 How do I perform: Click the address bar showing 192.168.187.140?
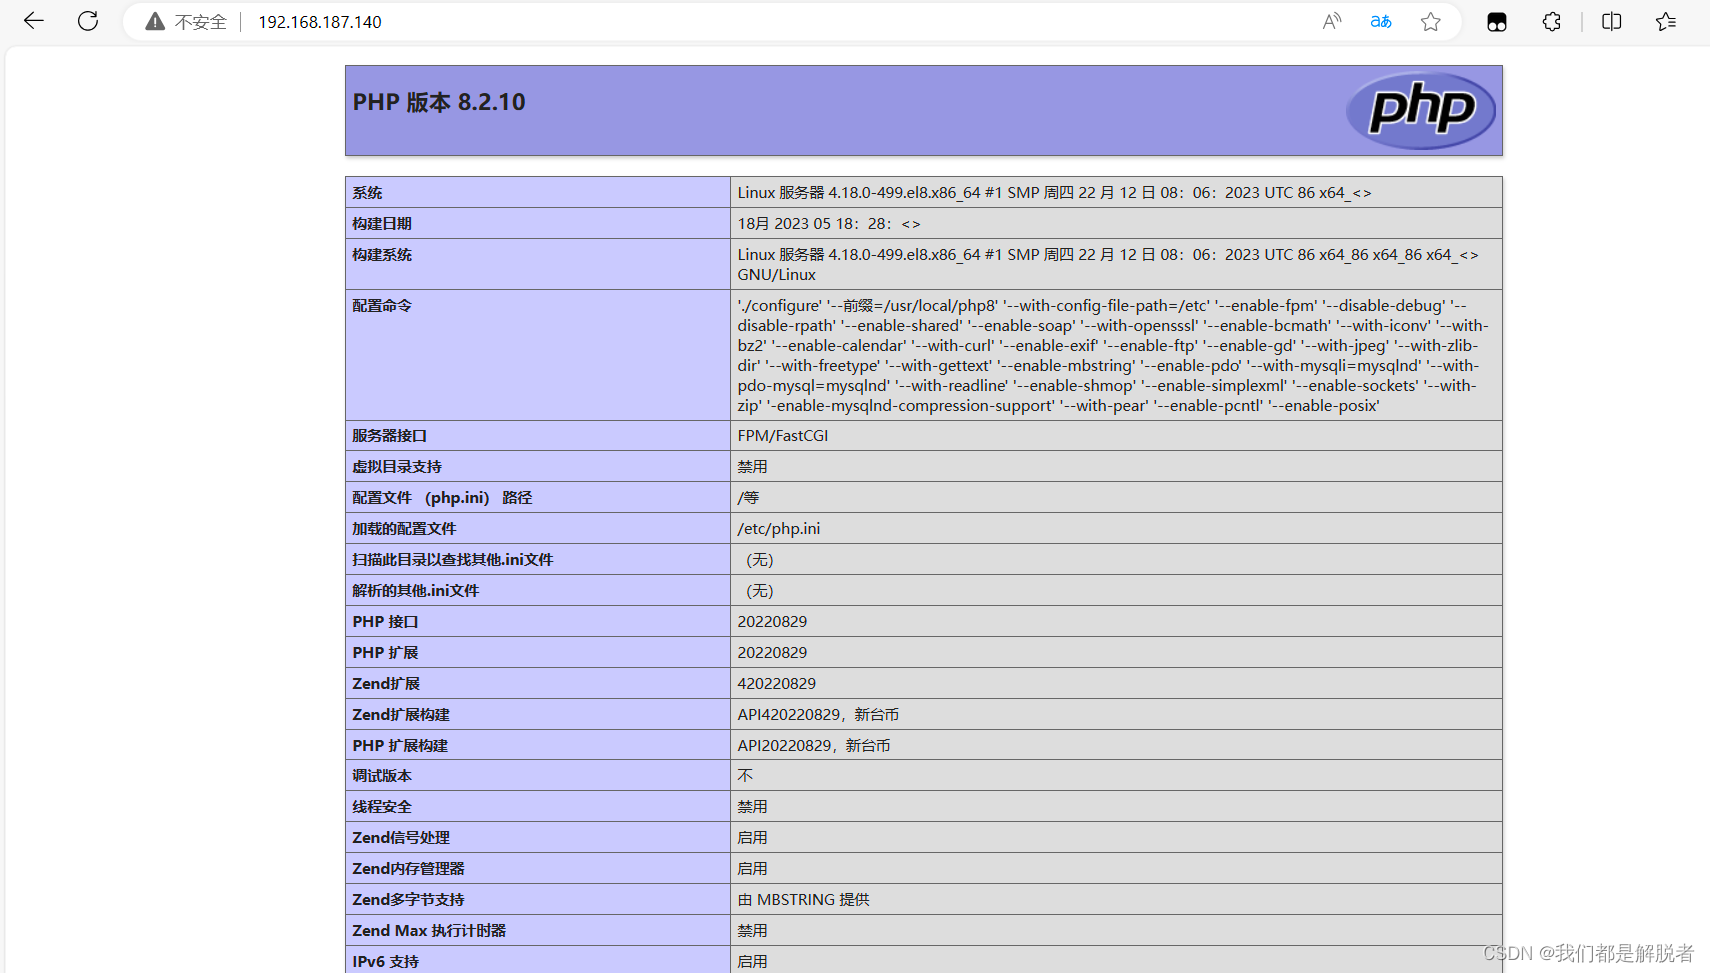[319, 21]
